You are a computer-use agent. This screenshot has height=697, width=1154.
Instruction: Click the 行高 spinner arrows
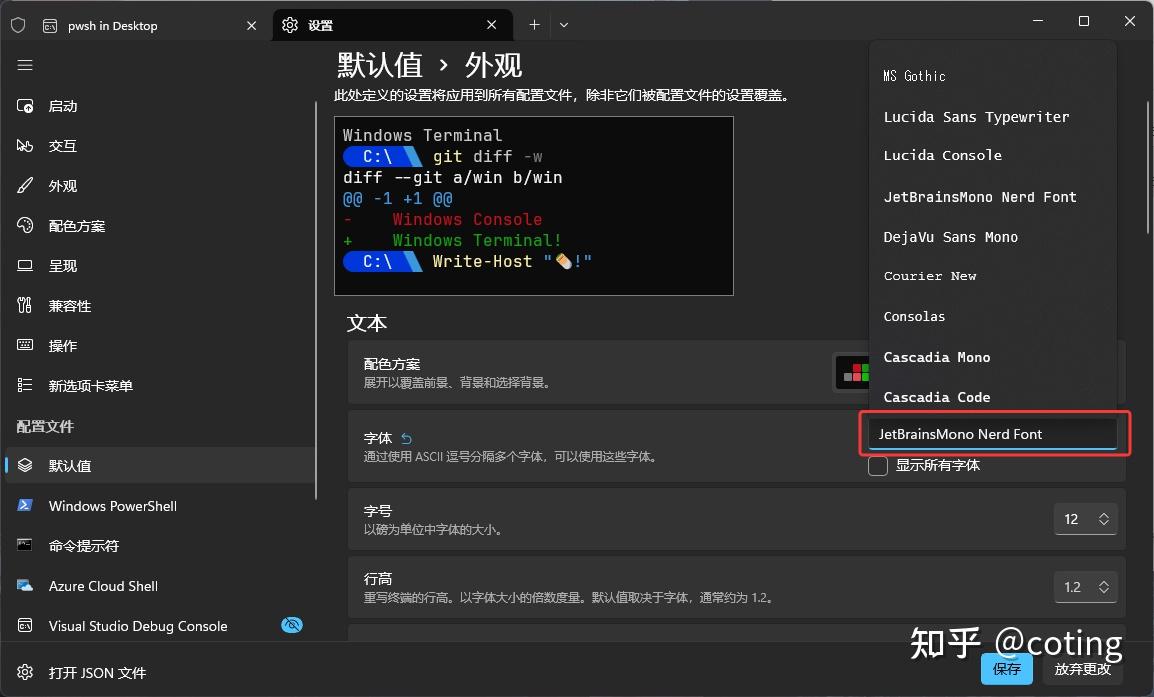click(1104, 587)
